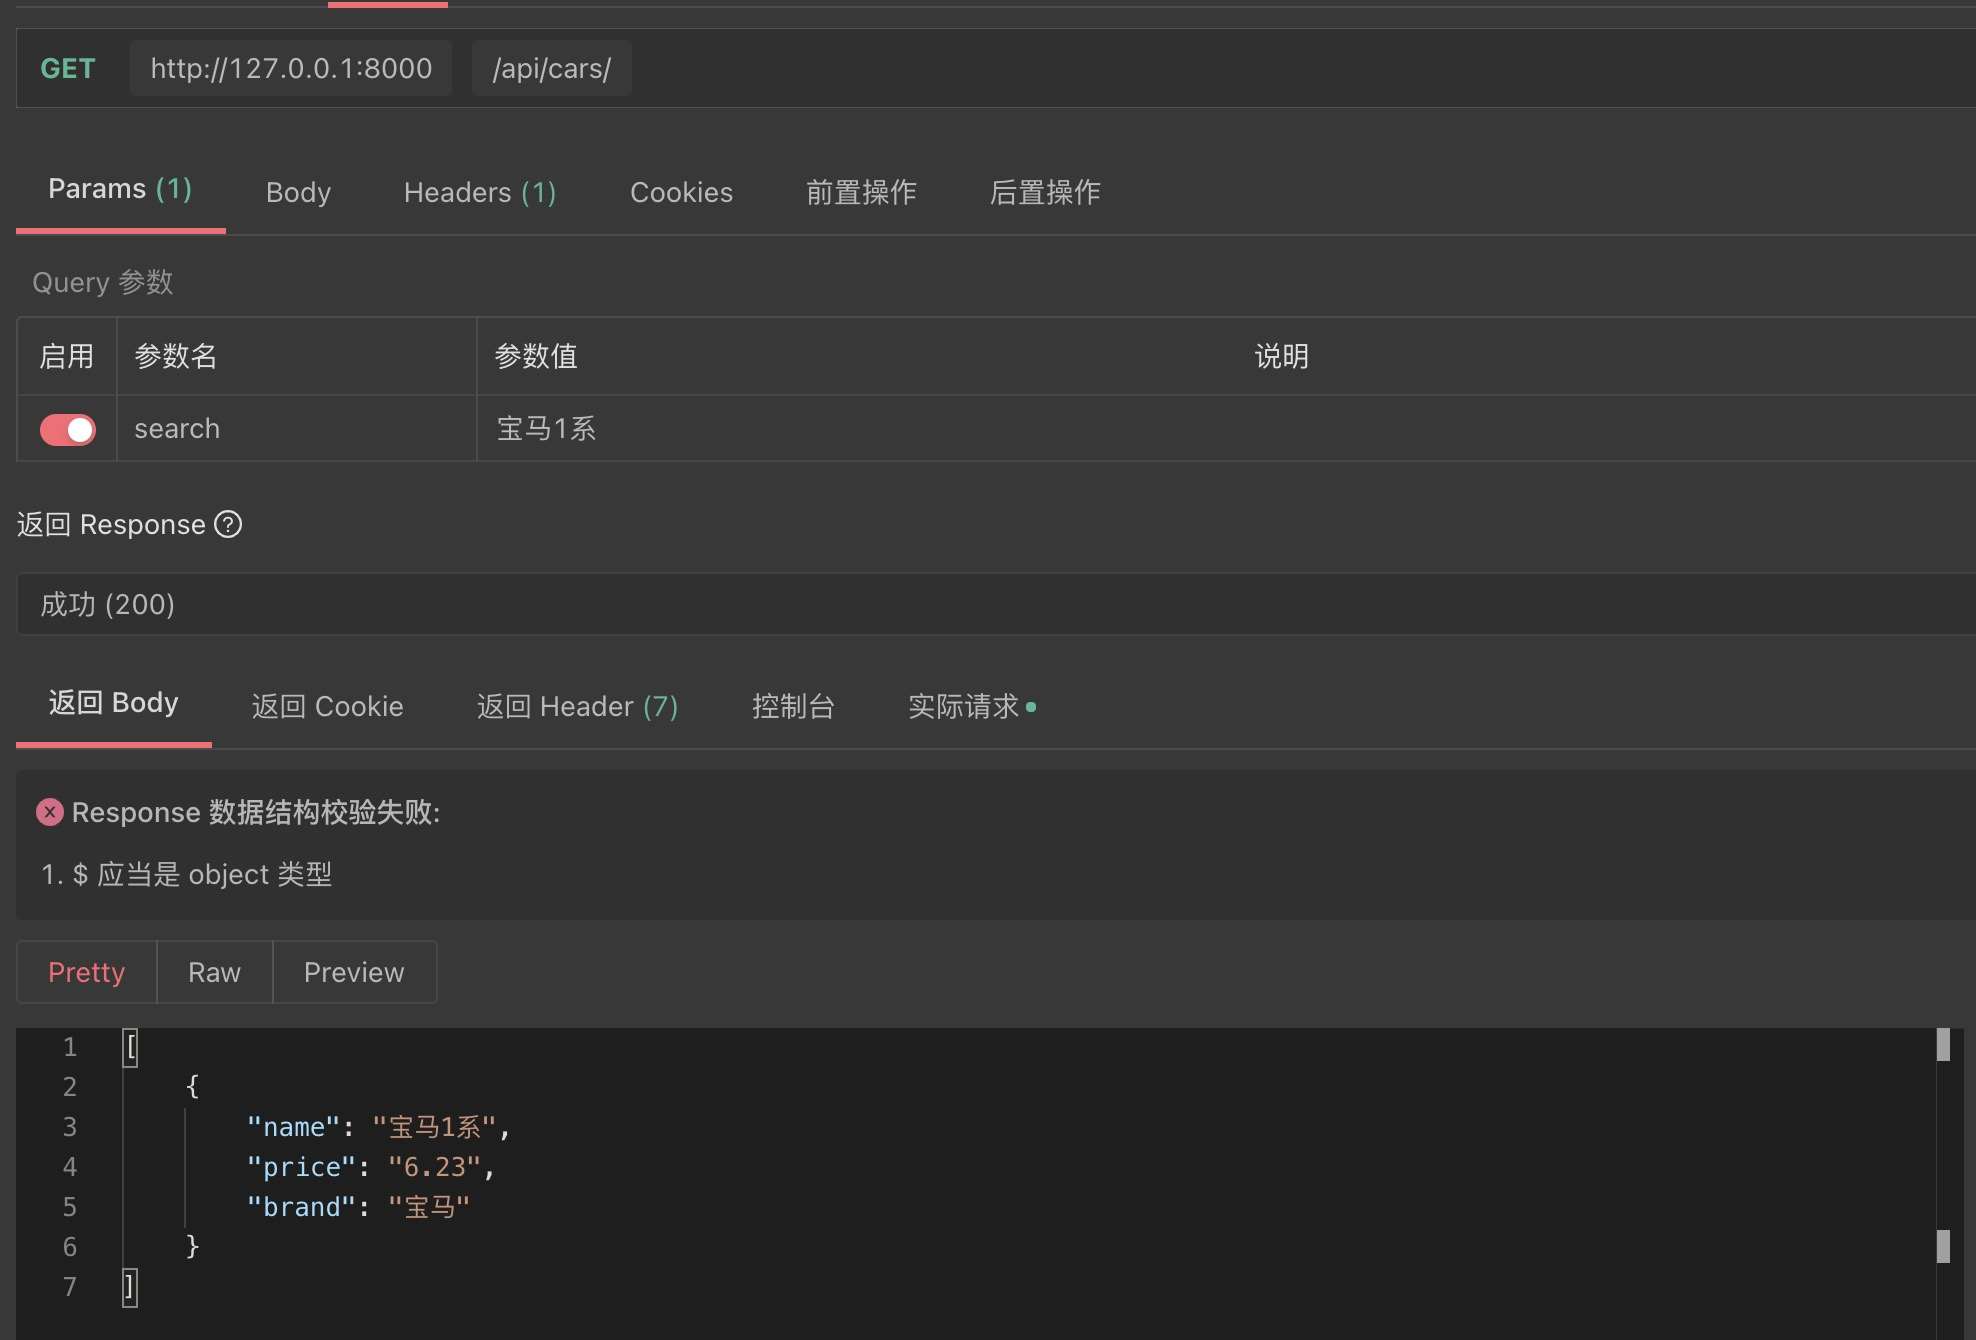Toggle the search query parameter switch off

tap(66, 428)
